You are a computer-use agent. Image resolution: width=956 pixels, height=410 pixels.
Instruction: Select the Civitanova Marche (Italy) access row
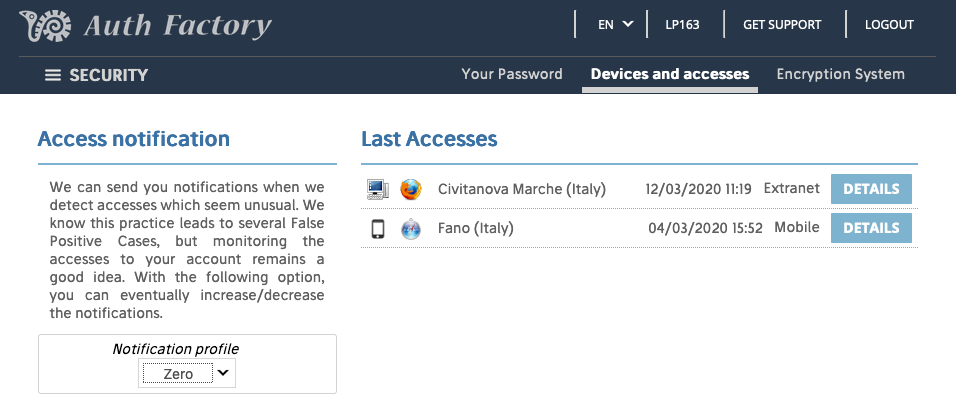639,189
